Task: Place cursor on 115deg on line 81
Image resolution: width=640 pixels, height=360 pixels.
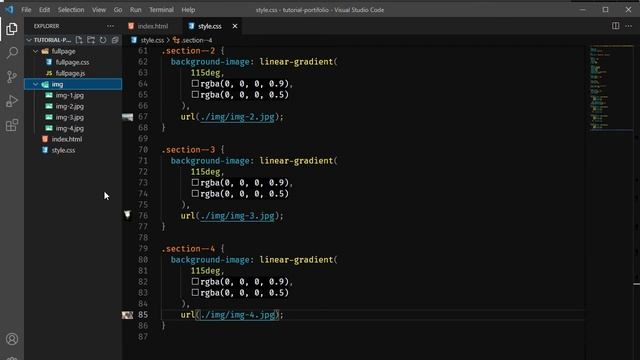Action: pos(205,271)
